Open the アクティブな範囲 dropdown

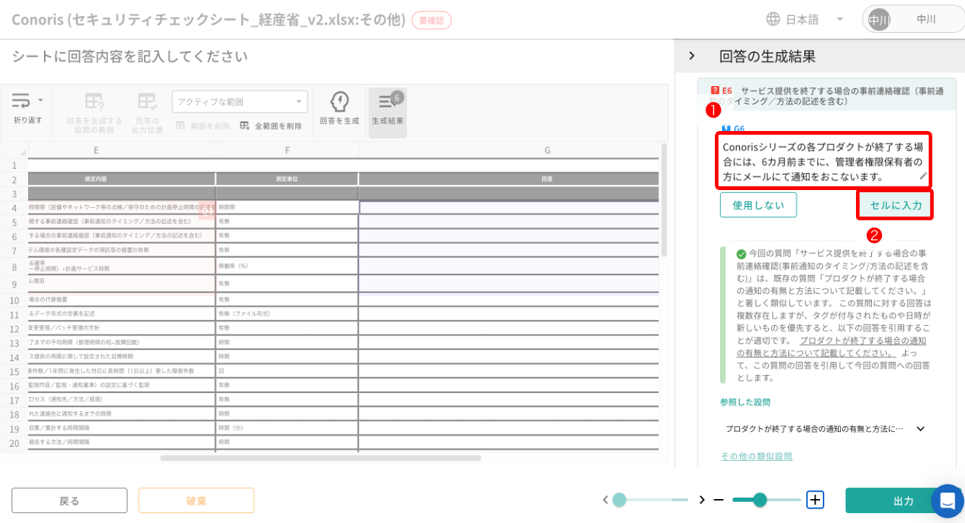tap(239, 102)
